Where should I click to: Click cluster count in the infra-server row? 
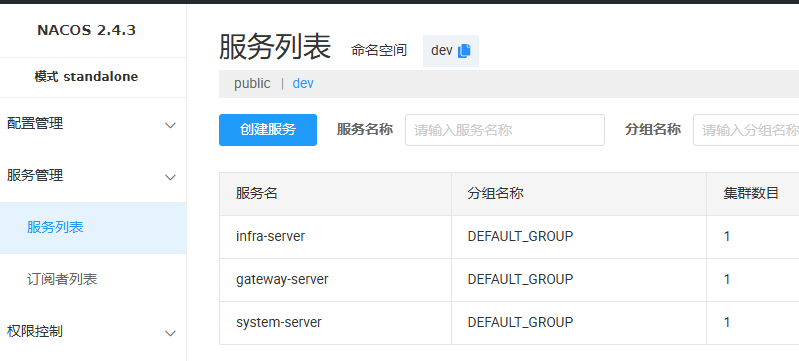point(727,237)
